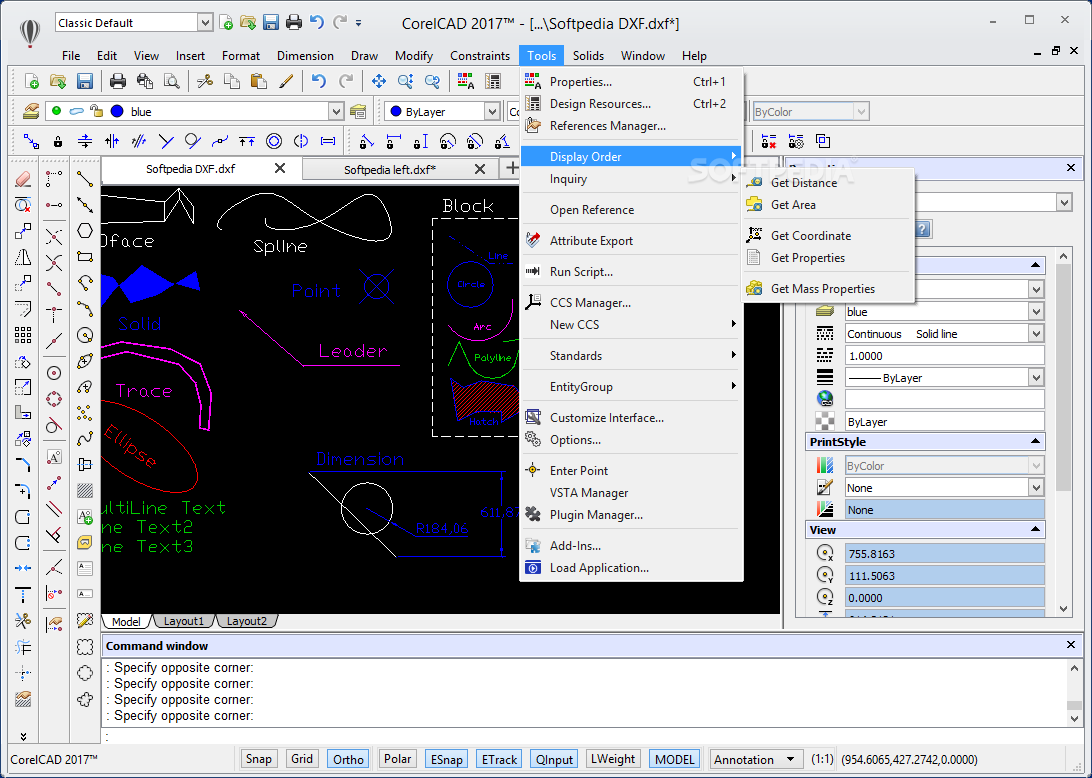Screen dimensions: 1092x778
Task: Toggle the MODEL workspace button
Action: click(675, 759)
